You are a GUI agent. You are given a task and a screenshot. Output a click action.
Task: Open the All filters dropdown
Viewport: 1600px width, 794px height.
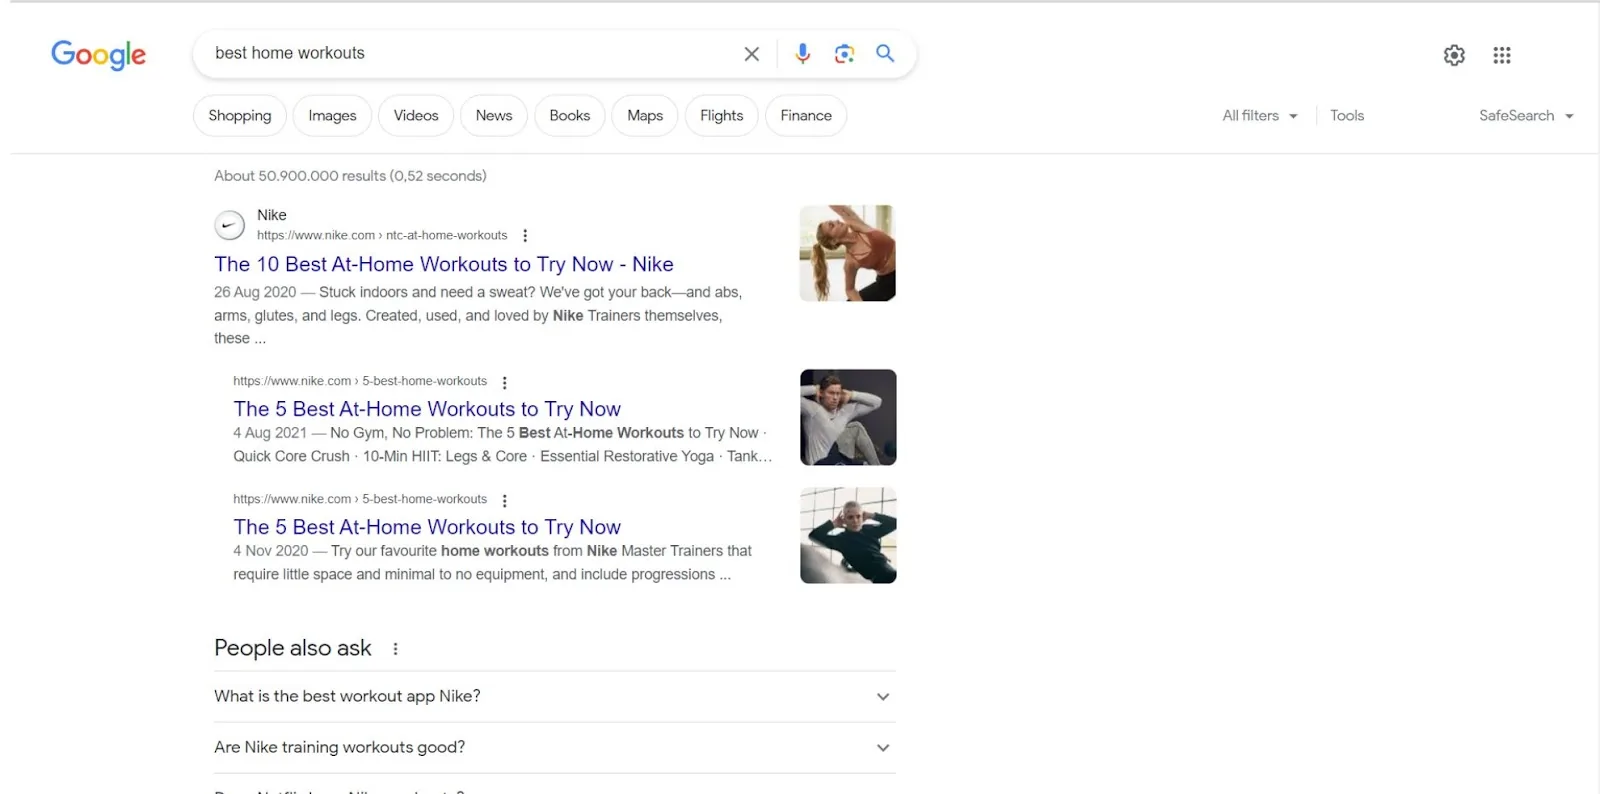pos(1260,116)
